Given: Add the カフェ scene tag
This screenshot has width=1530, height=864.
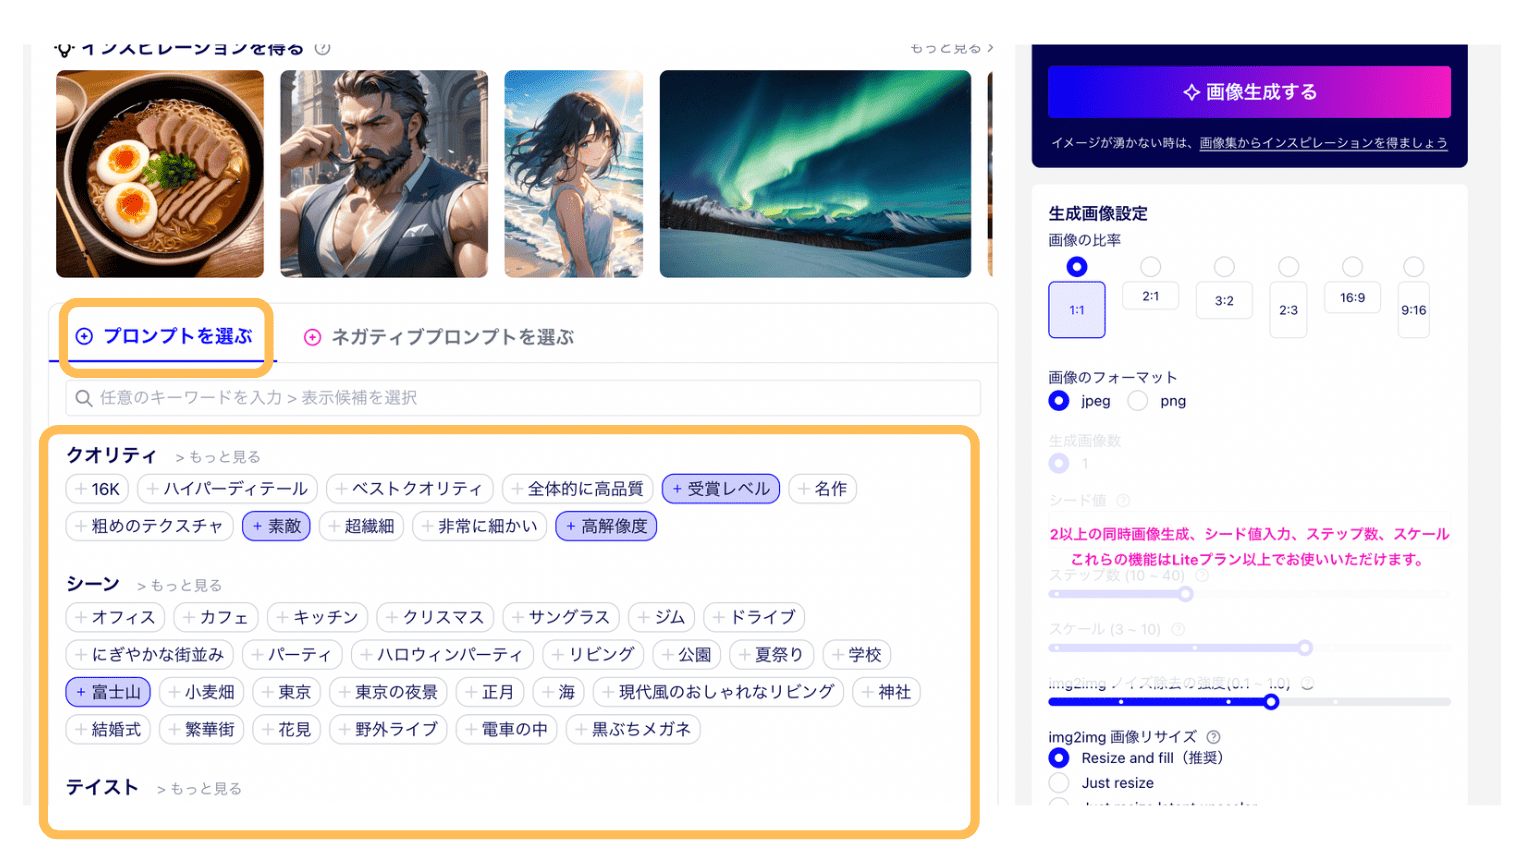Looking at the screenshot, I should click(216, 617).
